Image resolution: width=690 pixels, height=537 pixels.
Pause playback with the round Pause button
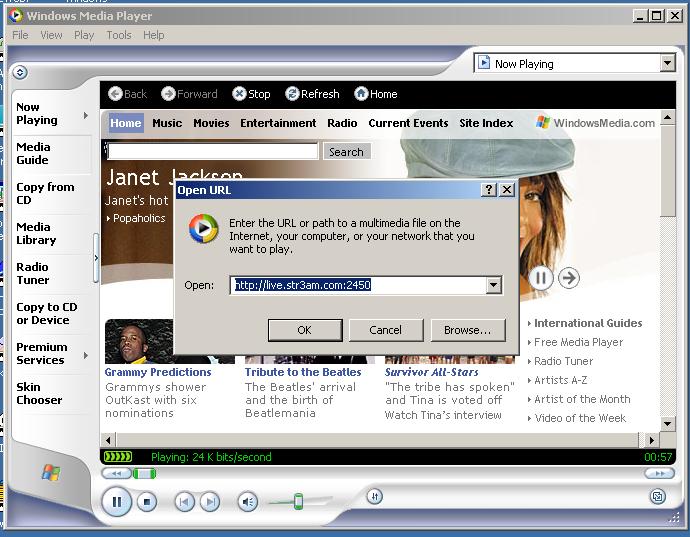[117, 501]
